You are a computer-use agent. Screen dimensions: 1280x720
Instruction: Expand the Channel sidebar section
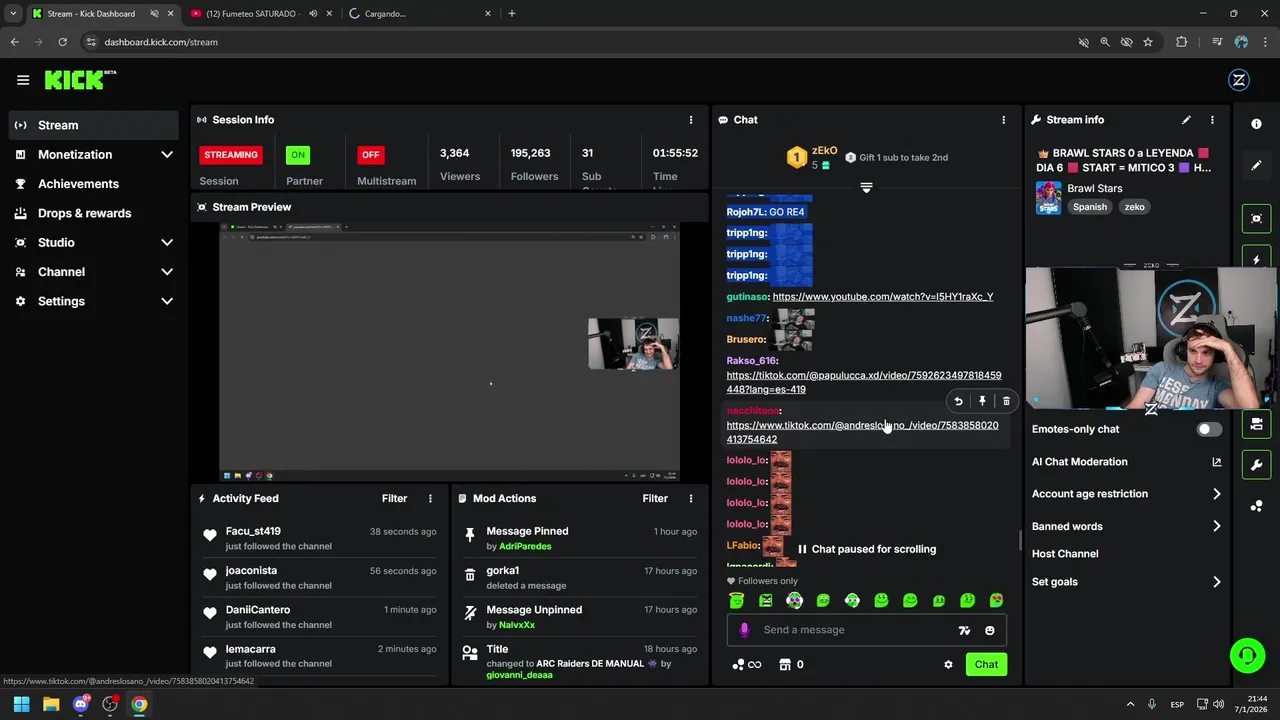click(167, 272)
